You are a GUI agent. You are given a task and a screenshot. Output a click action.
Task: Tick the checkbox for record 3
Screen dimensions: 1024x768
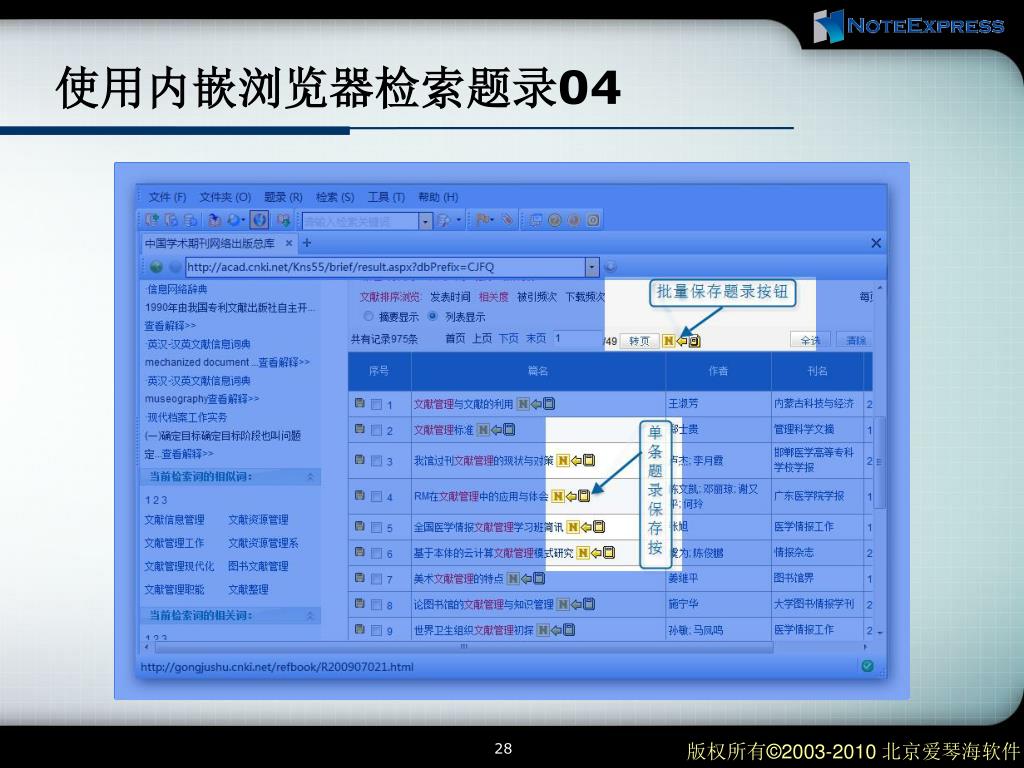[x=376, y=461]
